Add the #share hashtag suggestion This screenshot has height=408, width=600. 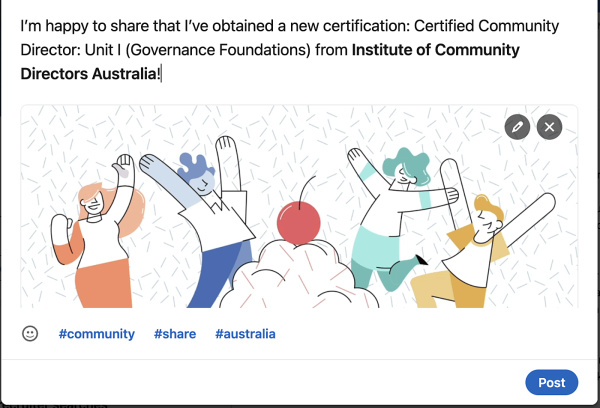[x=175, y=334]
